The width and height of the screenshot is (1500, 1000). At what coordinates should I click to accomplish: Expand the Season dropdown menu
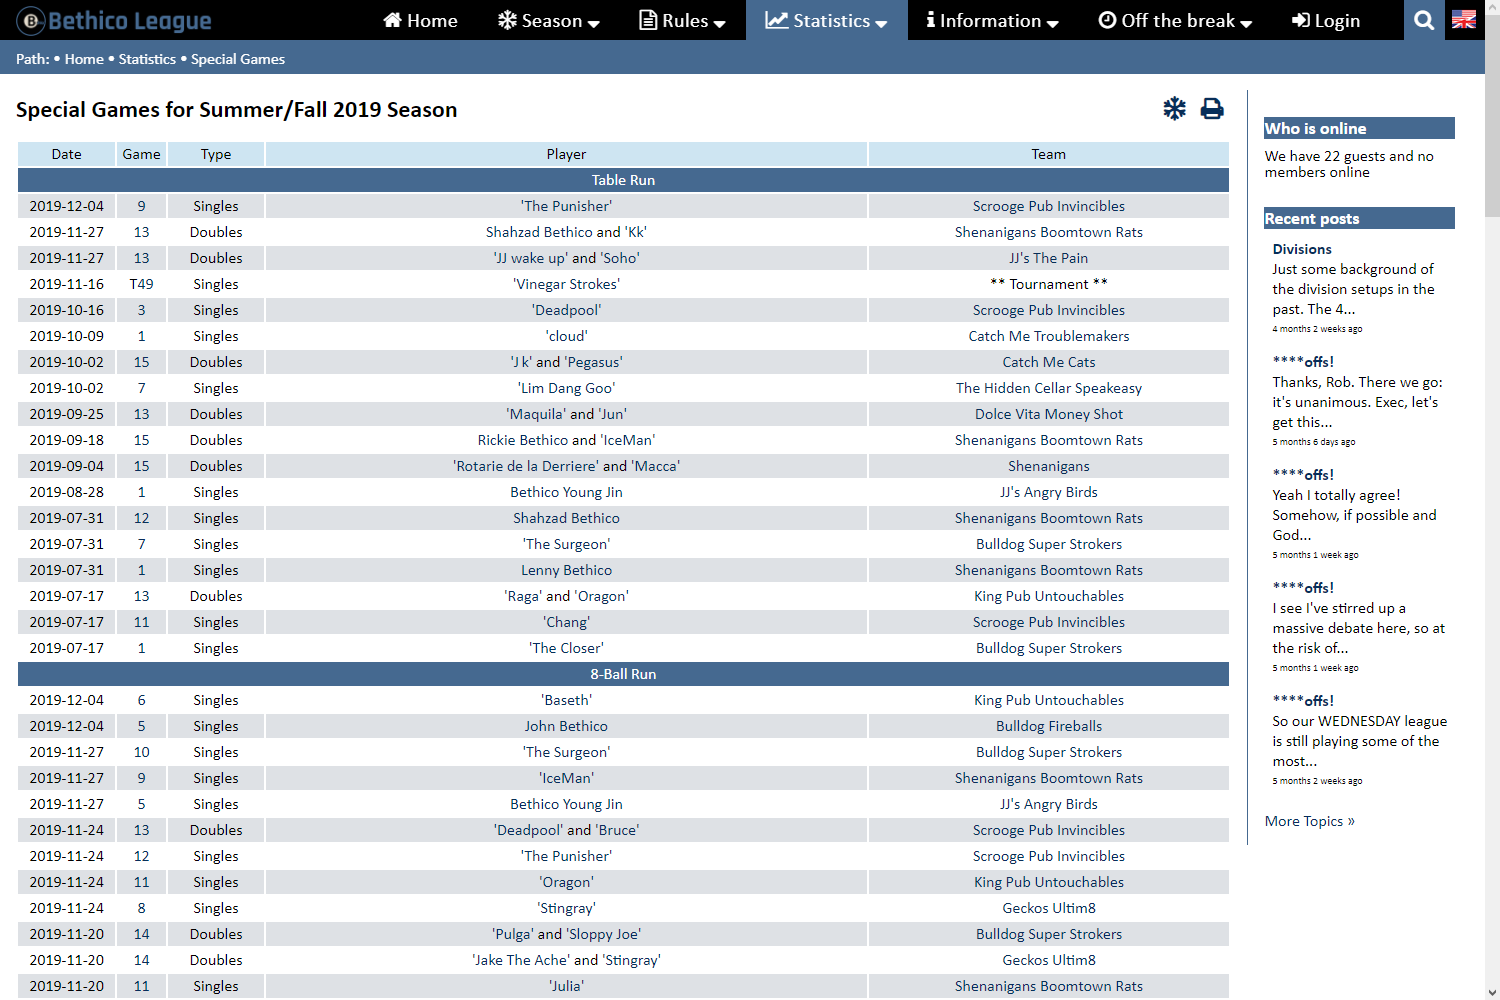549,20
